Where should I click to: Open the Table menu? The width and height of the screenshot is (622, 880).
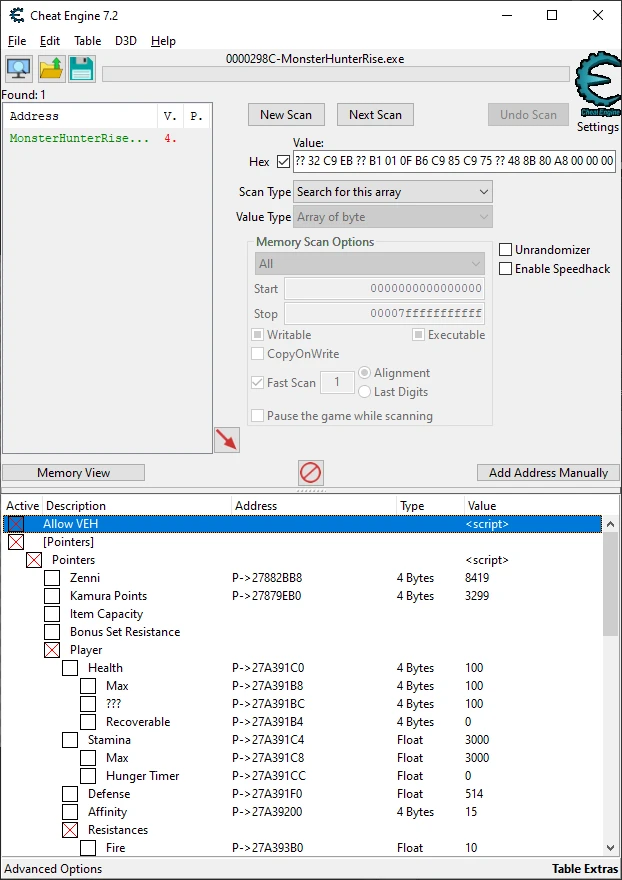click(88, 41)
